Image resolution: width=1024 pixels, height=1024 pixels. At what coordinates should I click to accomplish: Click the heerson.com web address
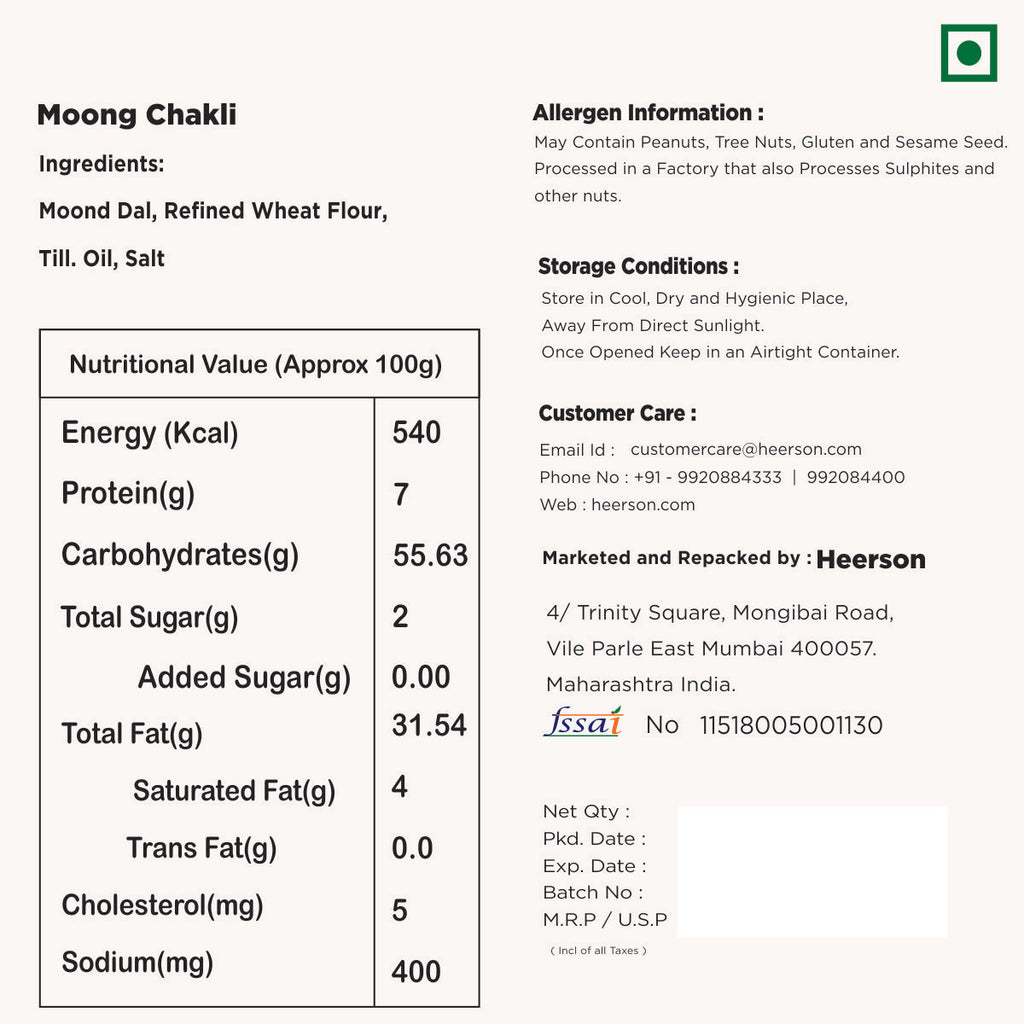(643, 505)
